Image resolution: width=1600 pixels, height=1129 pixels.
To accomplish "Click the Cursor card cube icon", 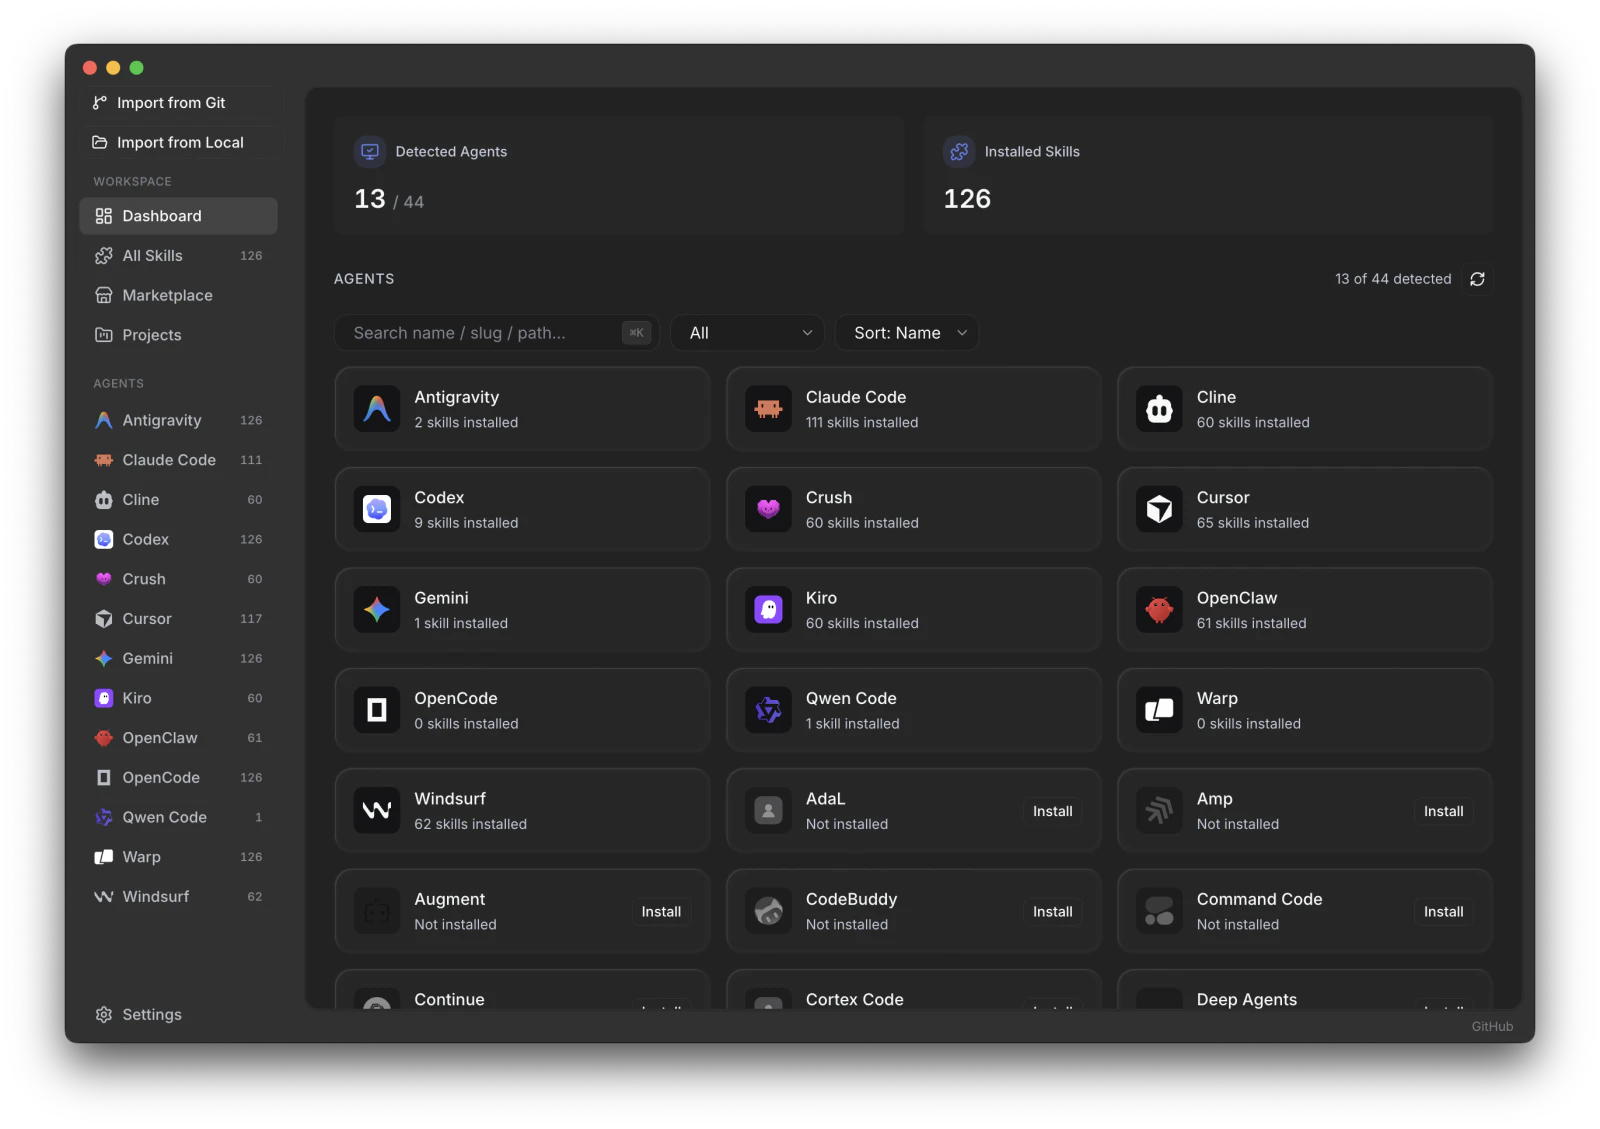I will pyautogui.click(x=1159, y=510).
